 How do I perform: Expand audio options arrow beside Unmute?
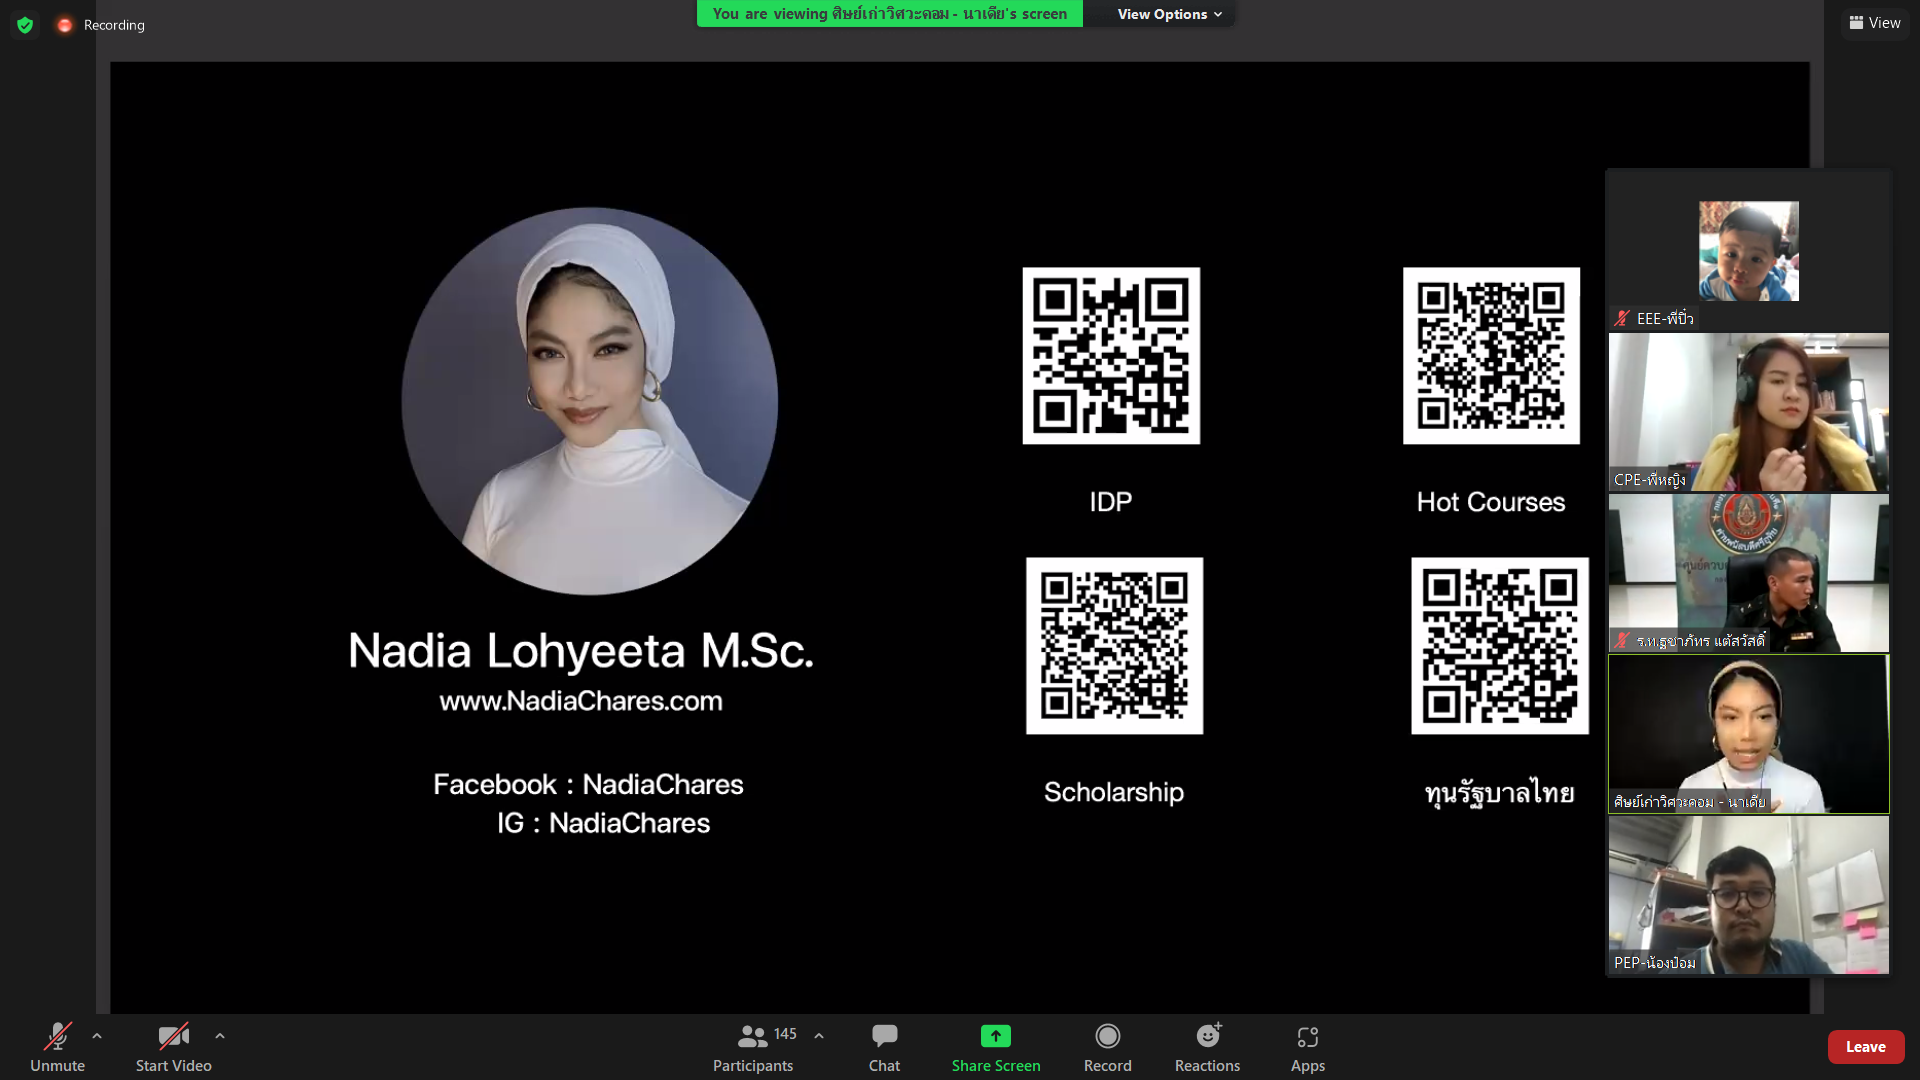(x=97, y=1036)
